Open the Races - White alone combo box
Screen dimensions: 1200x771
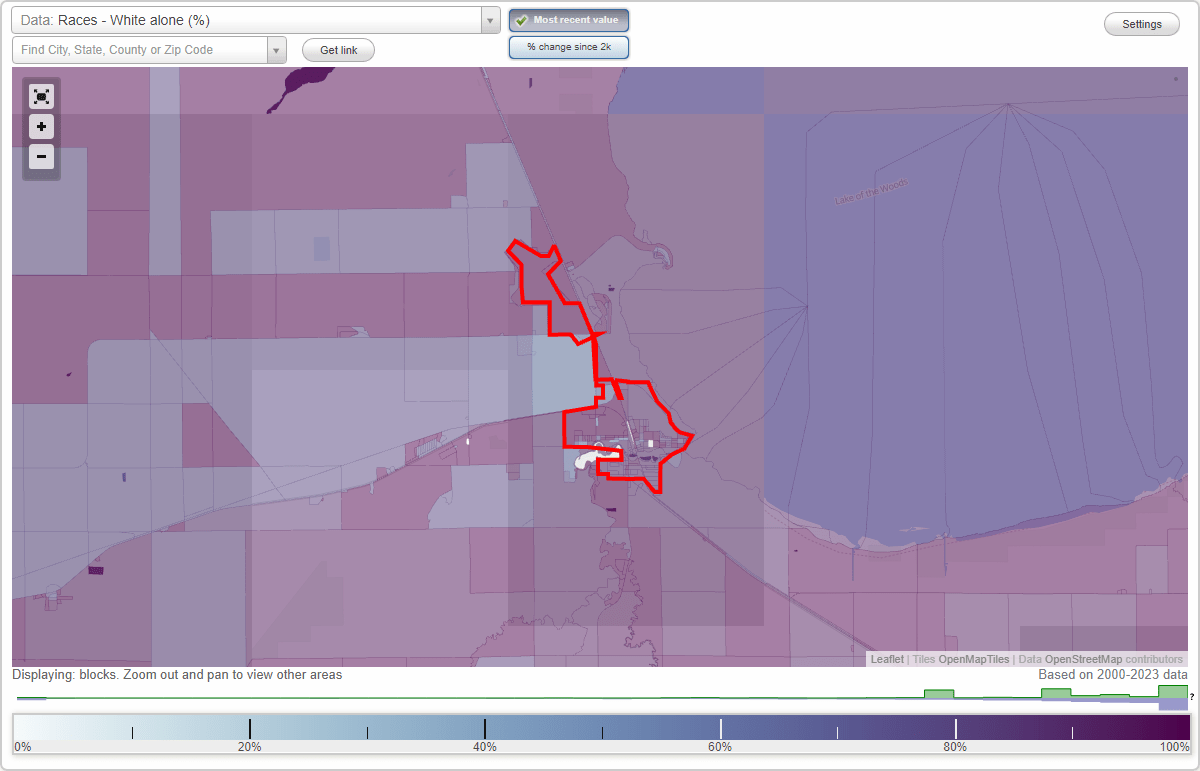coord(250,19)
